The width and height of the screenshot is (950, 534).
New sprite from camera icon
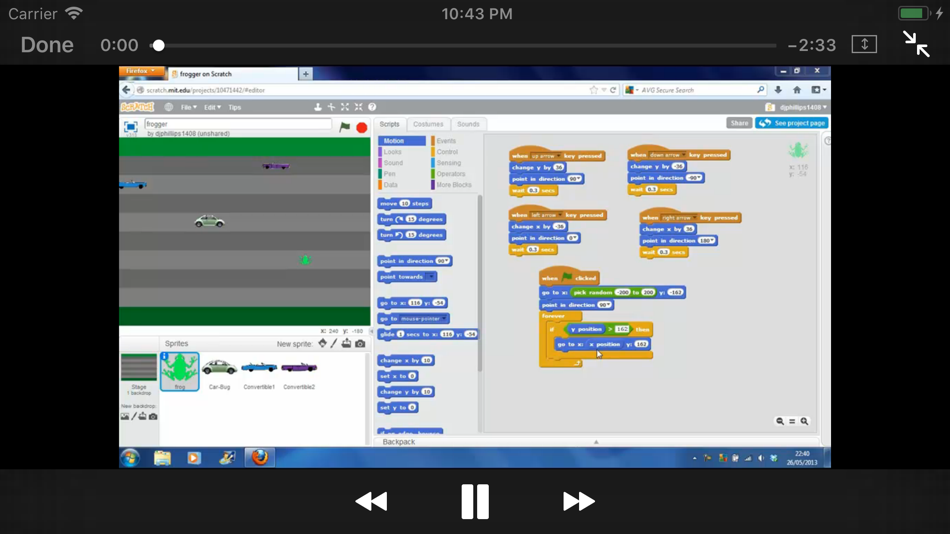tap(360, 344)
